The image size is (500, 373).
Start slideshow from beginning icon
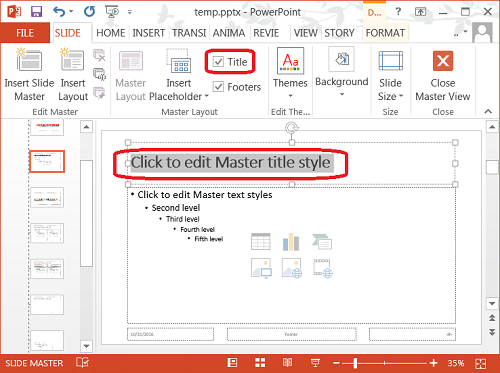[x=112, y=12]
